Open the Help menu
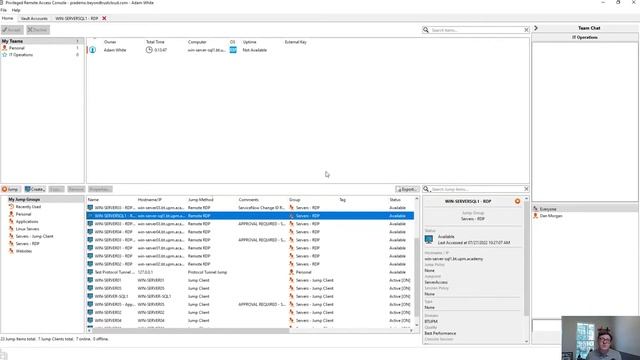This screenshot has width=640, height=360. [16, 10]
